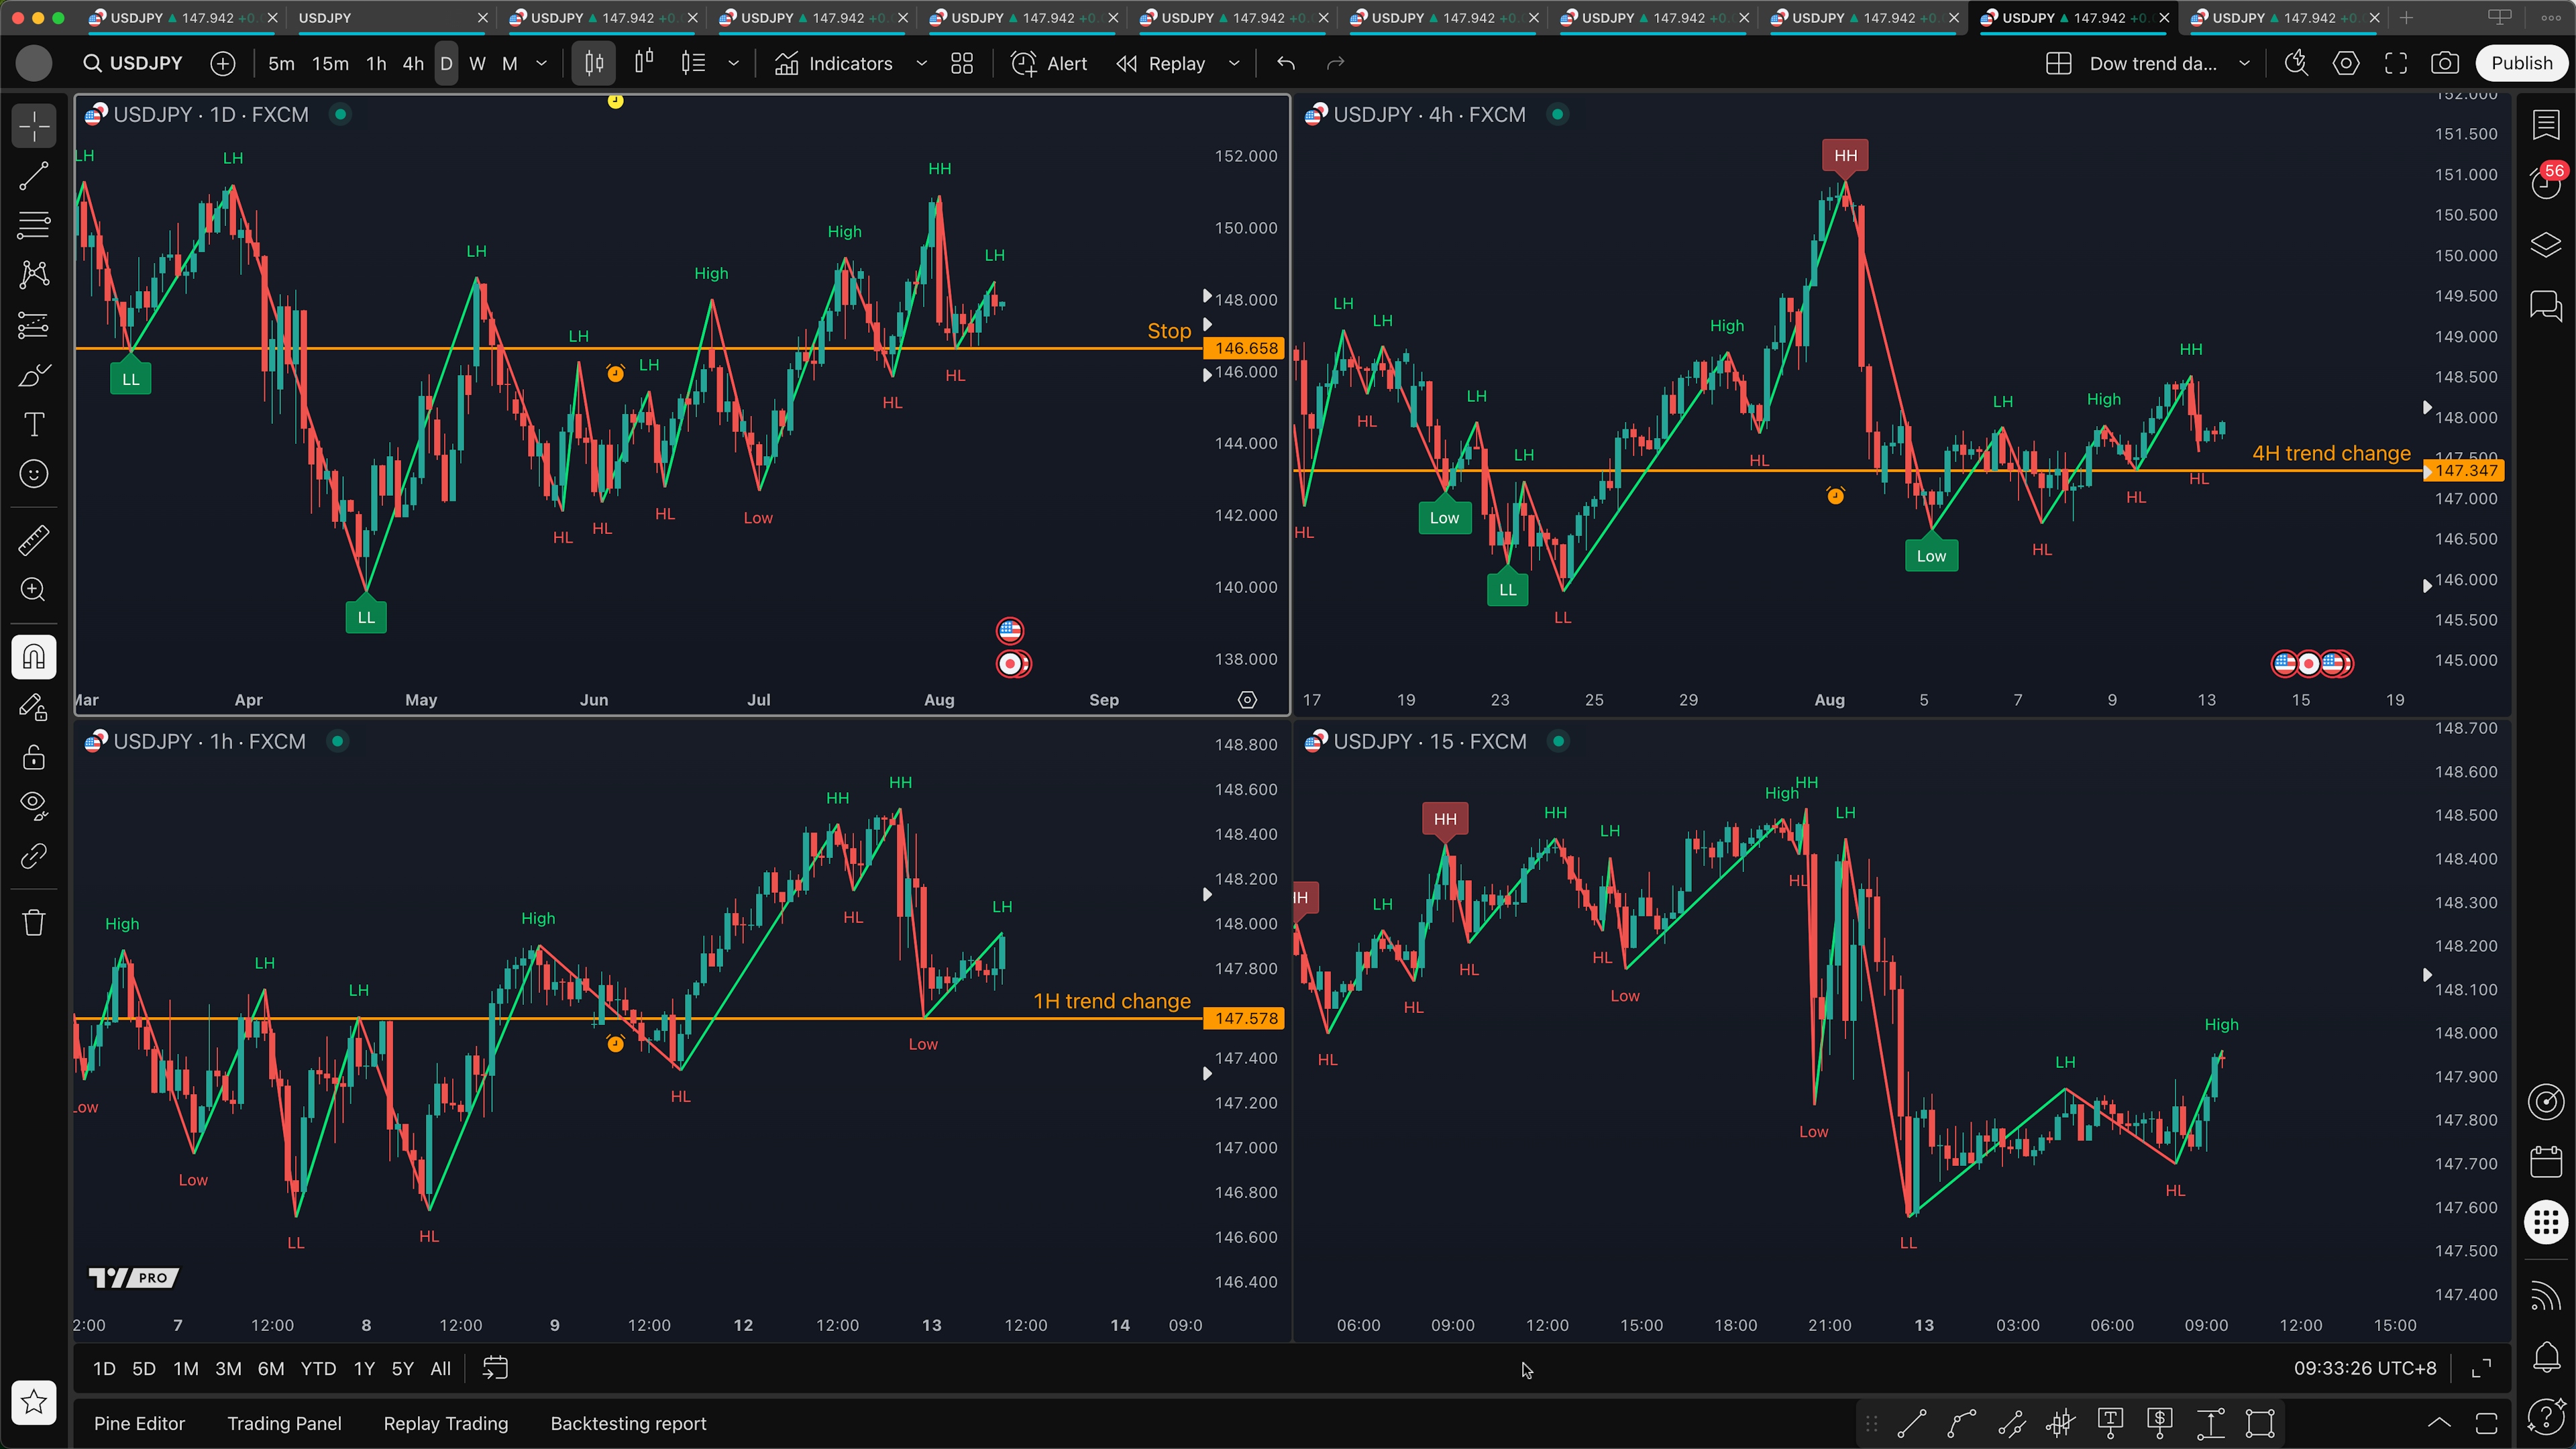Open the calendar panel in right sidebar
Image resolution: width=2576 pixels, height=1449 pixels.
click(x=2545, y=1162)
